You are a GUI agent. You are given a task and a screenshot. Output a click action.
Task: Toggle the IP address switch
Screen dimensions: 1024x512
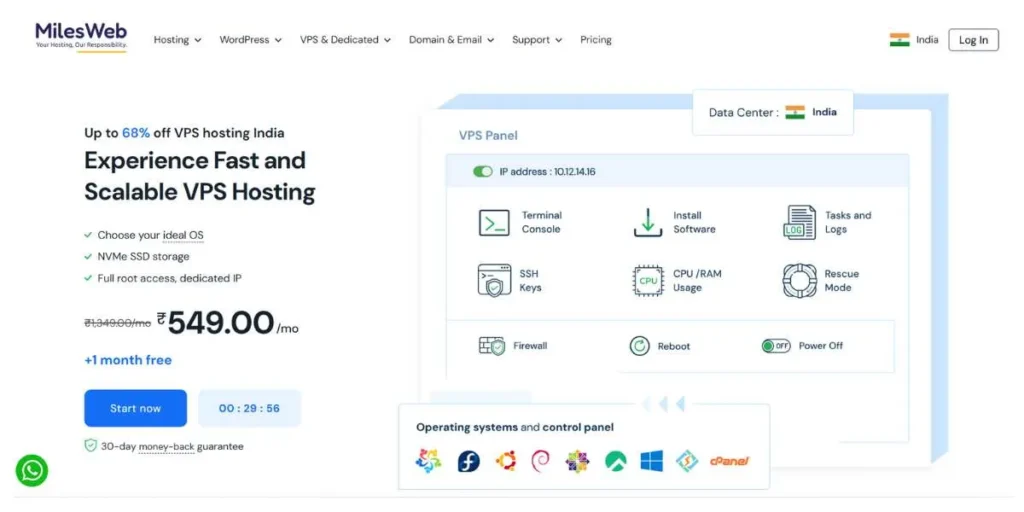click(x=483, y=172)
